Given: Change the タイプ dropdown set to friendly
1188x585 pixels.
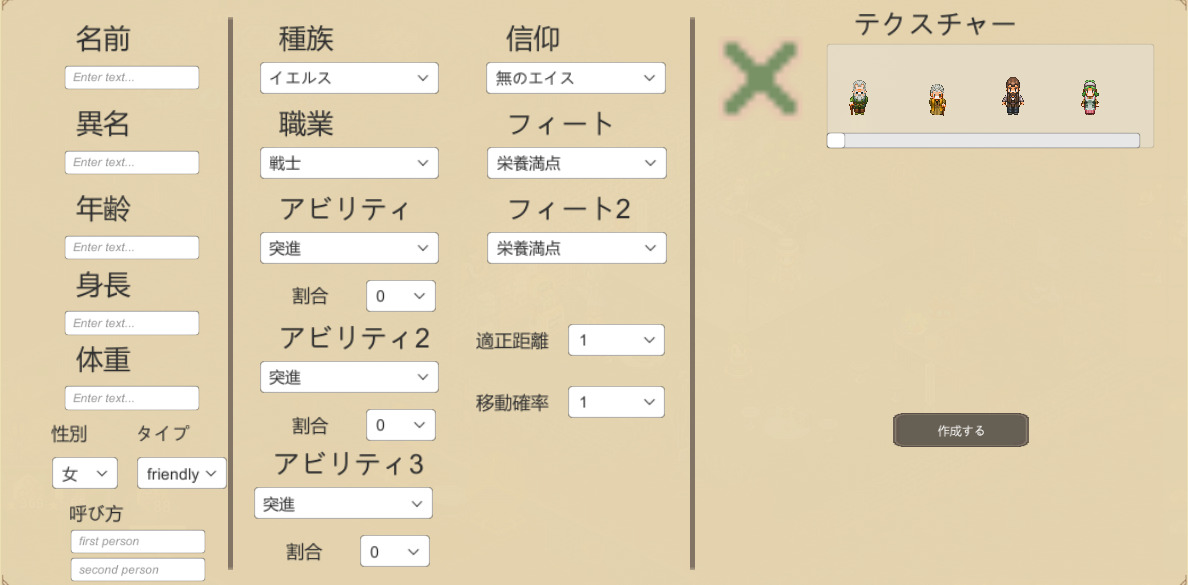Looking at the screenshot, I should [182, 474].
